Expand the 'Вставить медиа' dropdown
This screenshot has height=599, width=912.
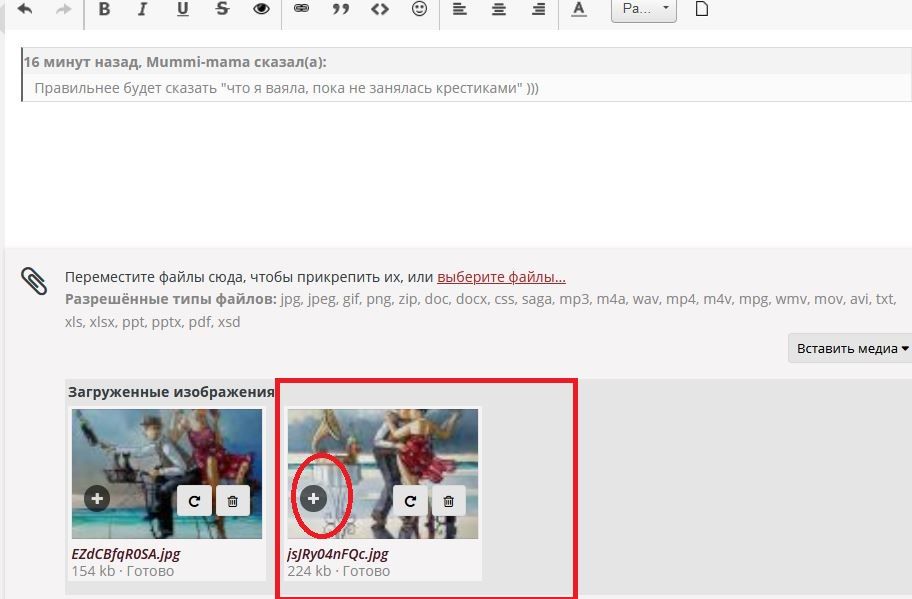point(851,349)
